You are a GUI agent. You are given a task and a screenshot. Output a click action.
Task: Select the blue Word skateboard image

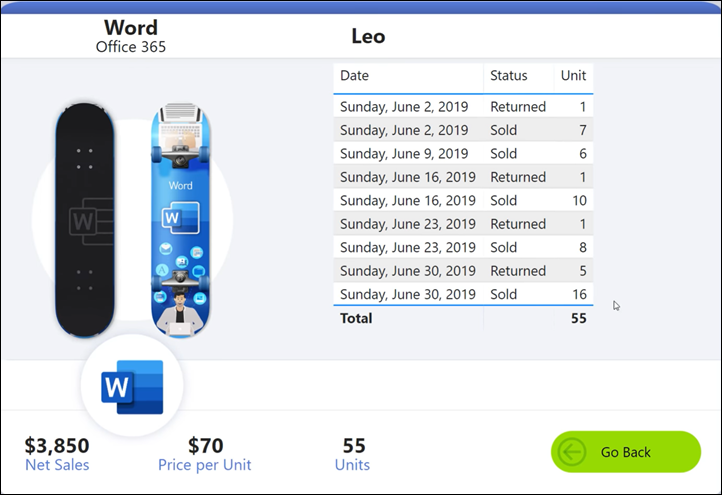(181, 220)
